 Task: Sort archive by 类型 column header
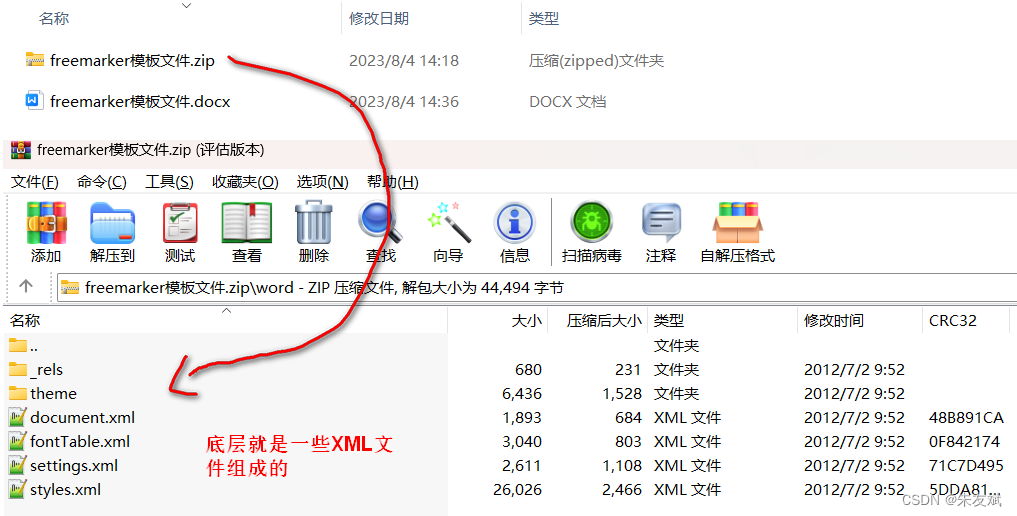669,320
